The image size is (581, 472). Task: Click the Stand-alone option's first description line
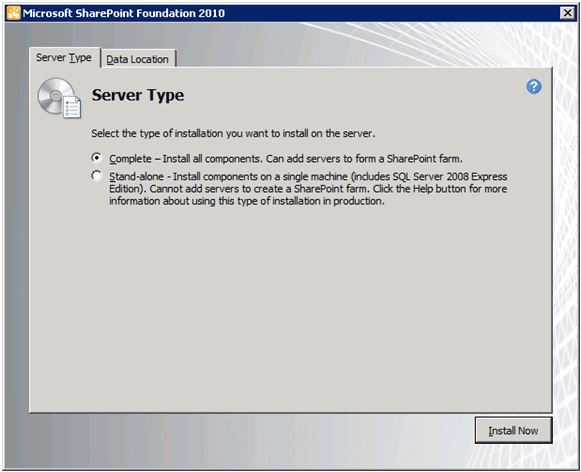coord(308,176)
